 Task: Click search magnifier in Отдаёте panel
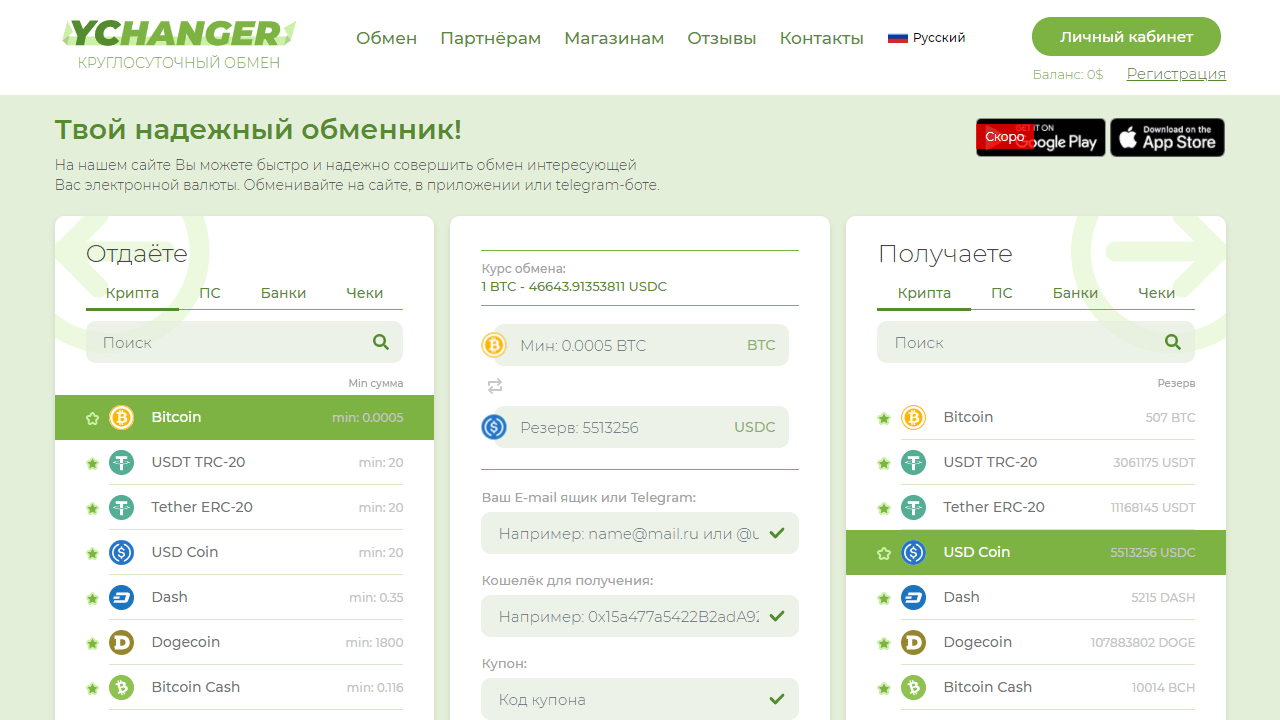pos(381,342)
